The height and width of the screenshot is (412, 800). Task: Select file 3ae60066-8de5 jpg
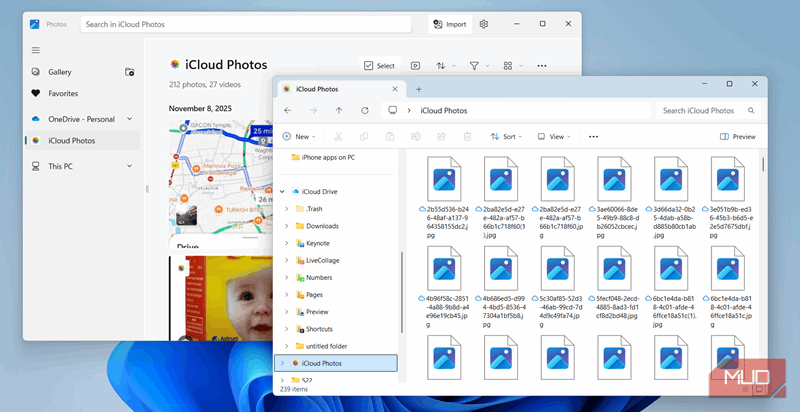tap(614, 197)
